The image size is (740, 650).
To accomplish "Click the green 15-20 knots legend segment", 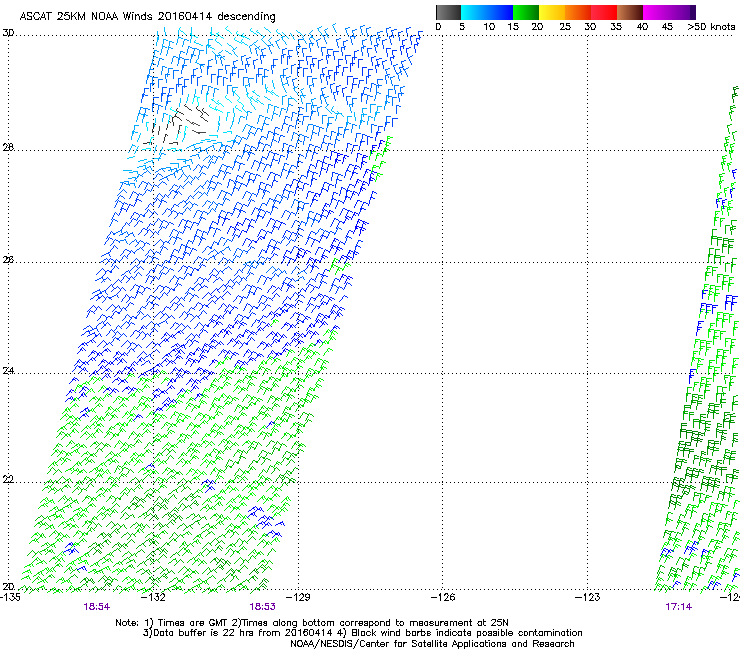I will coord(526,12).
